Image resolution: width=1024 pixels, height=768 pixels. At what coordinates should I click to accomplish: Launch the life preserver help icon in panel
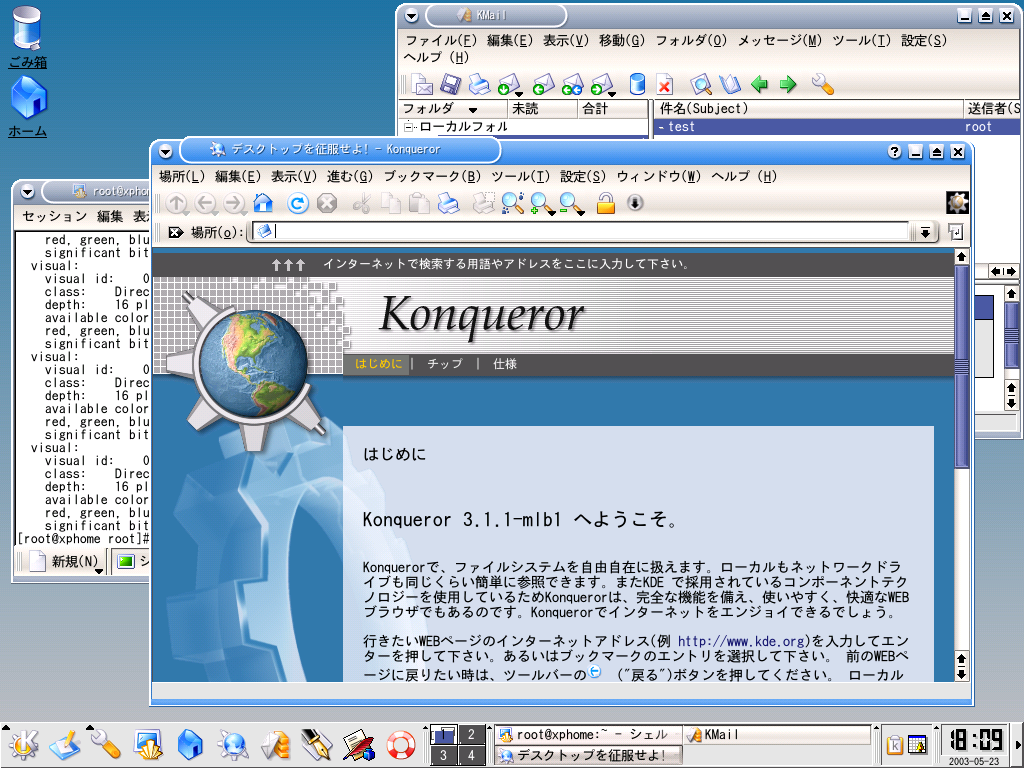[400, 744]
